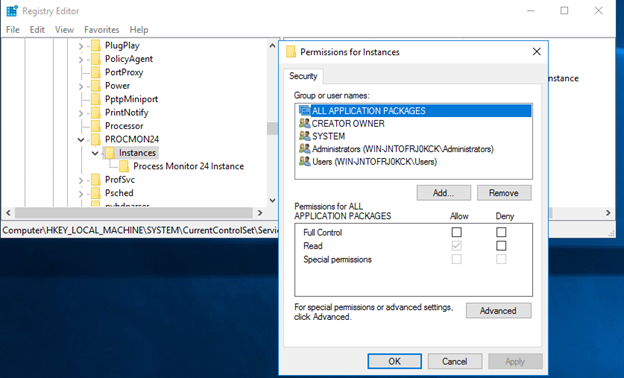Click Cancel in Permissions dialog

click(x=454, y=361)
